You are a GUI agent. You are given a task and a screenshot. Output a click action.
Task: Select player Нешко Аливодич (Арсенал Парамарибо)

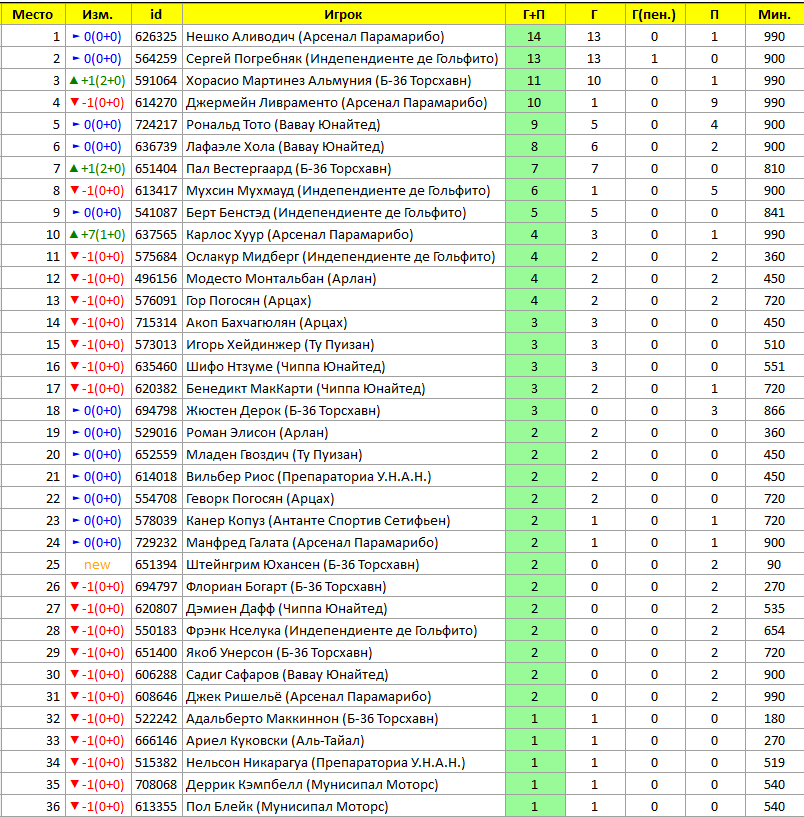(x=315, y=36)
